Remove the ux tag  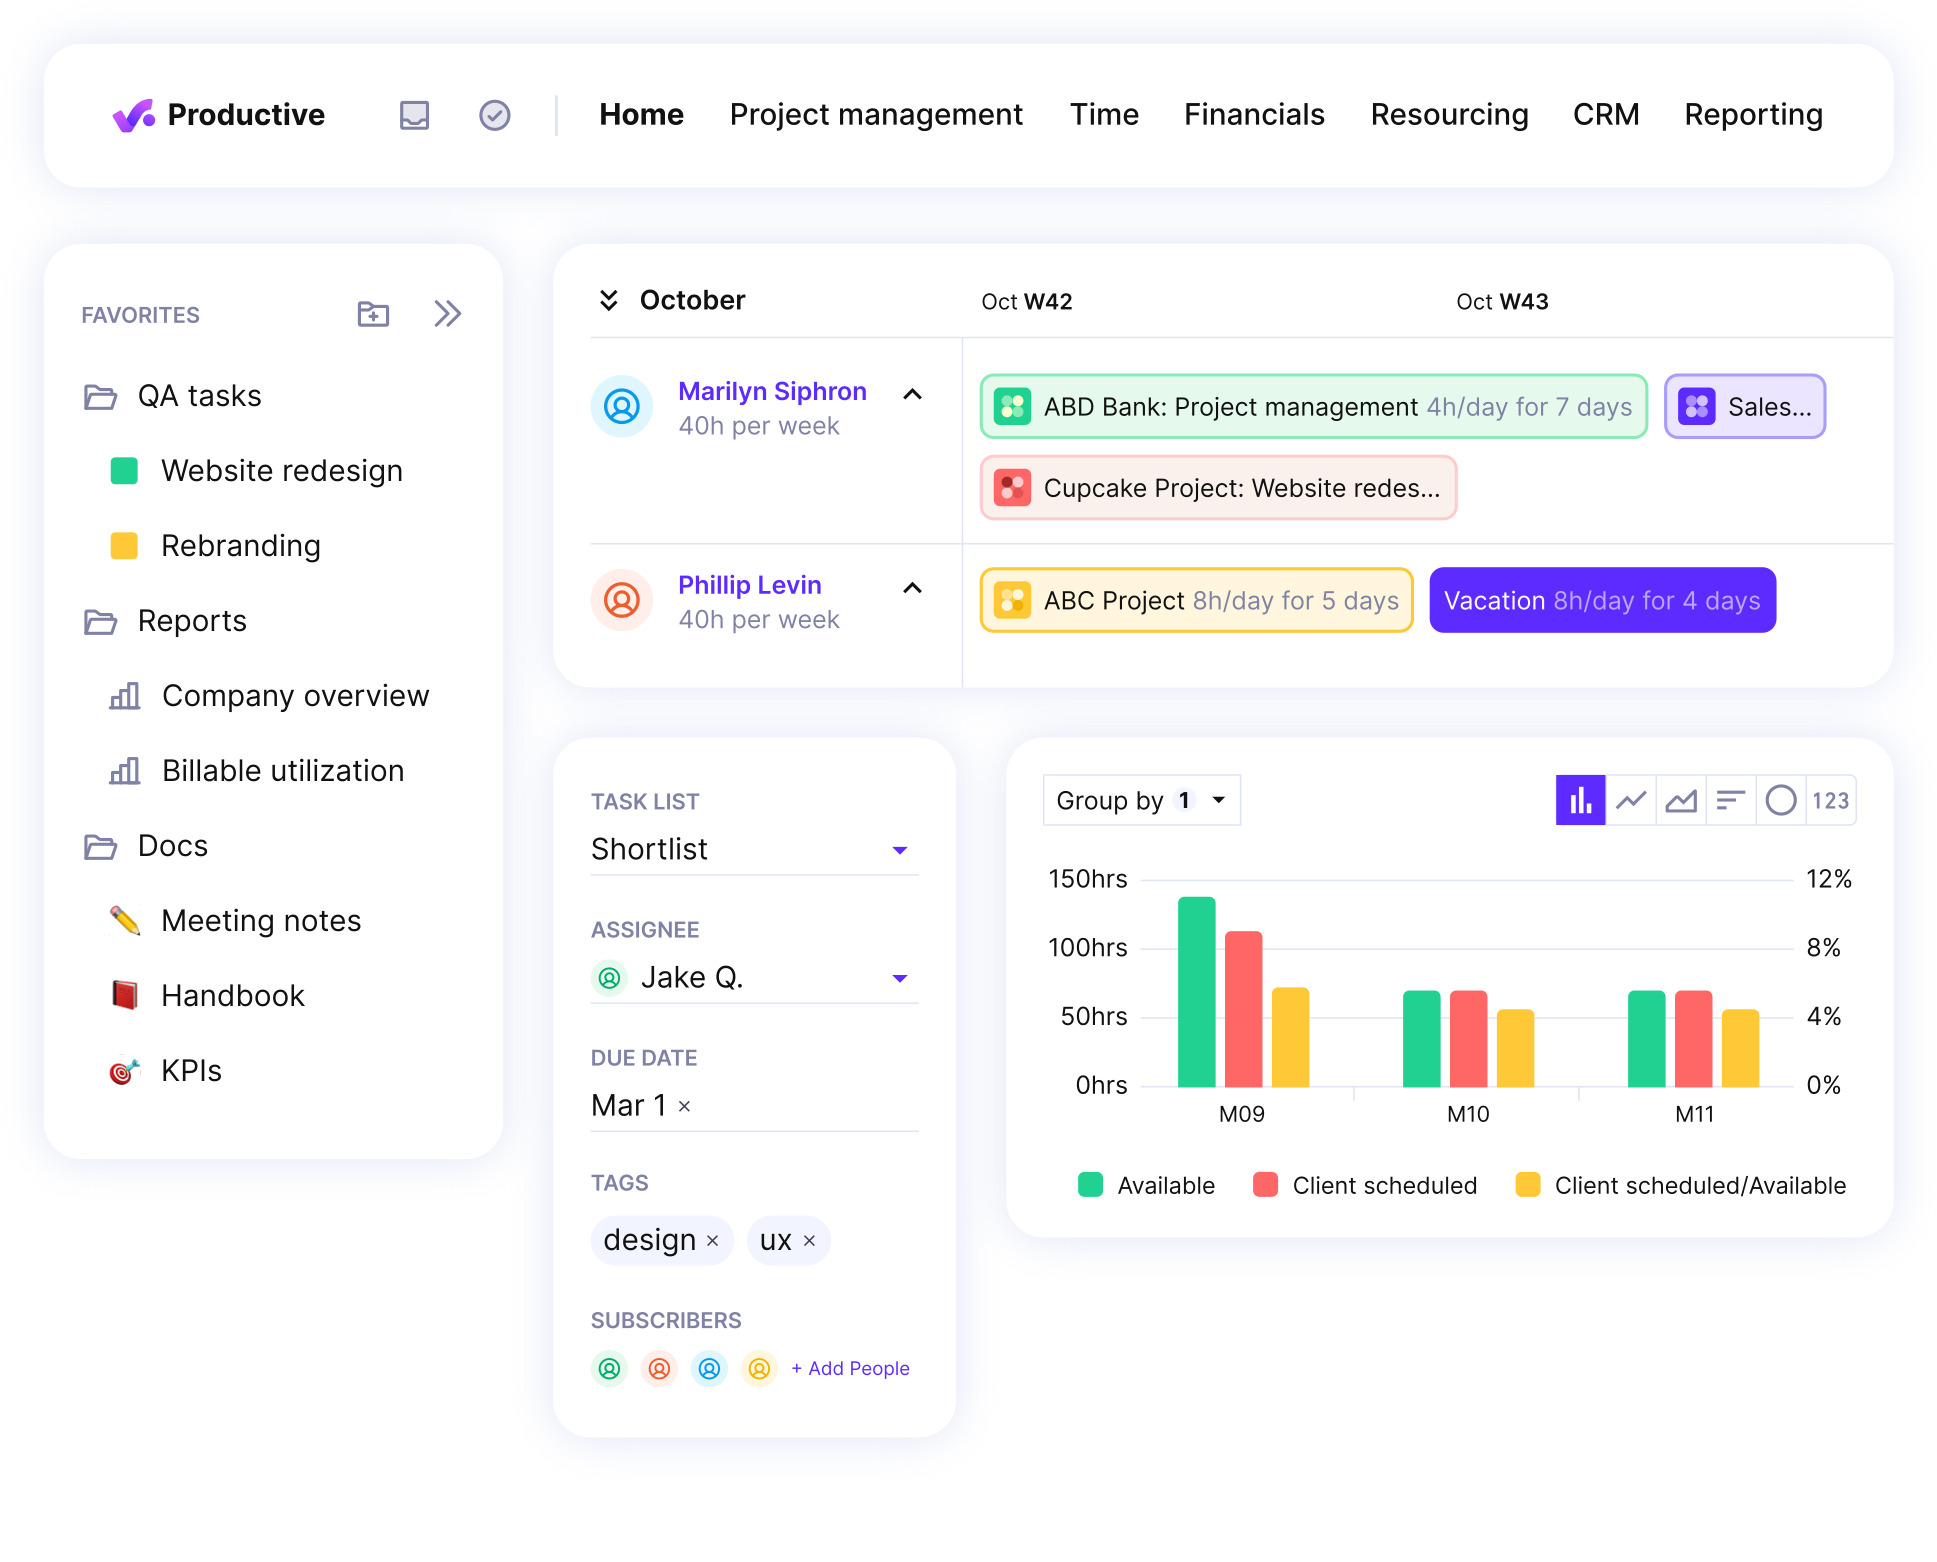pyautogui.click(x=810, y=1241)
